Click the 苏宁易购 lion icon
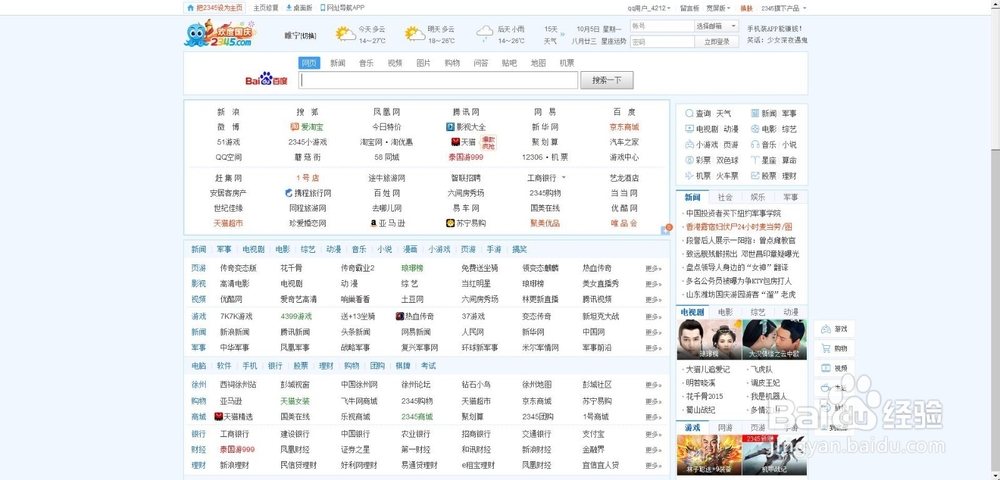The width and height of the screenshot is (1000, 480). click(x=450, y=223)
